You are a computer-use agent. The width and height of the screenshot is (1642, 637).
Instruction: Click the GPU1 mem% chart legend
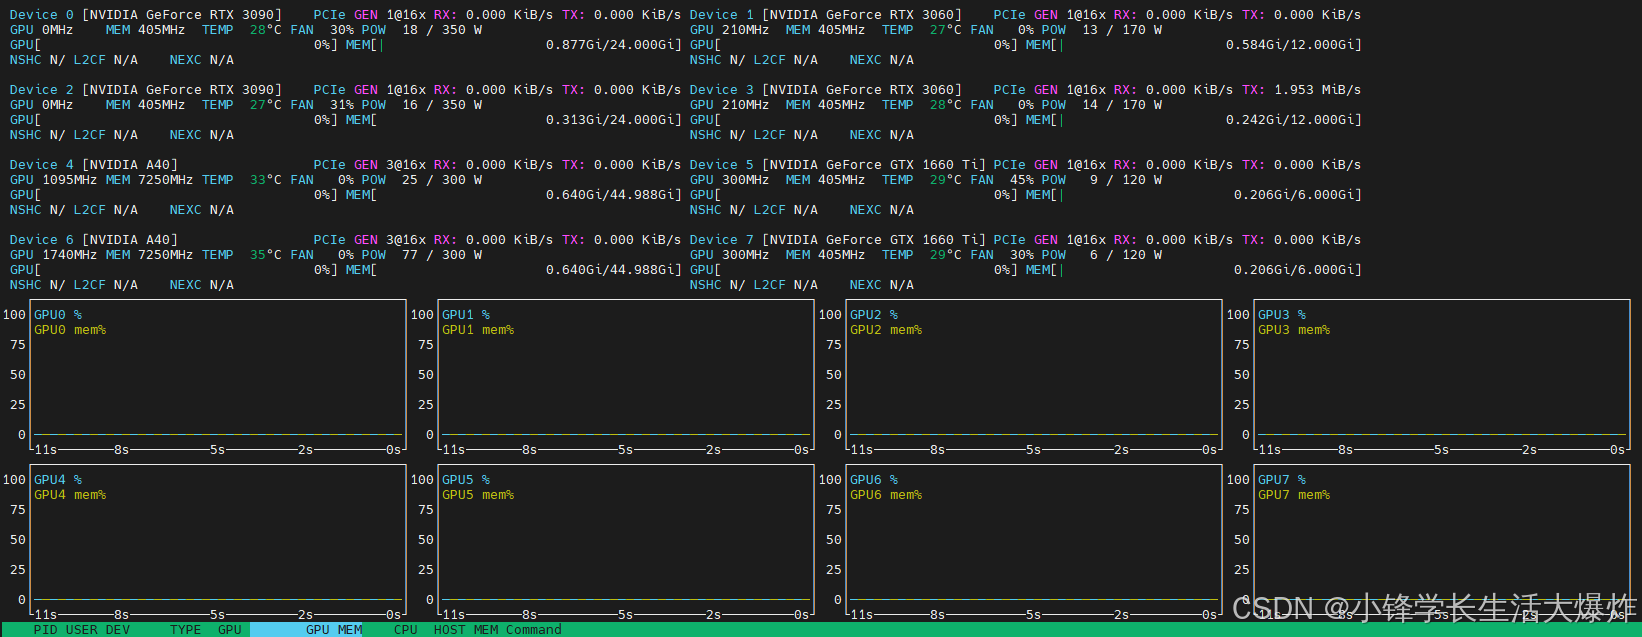click(x=477, y=330)
